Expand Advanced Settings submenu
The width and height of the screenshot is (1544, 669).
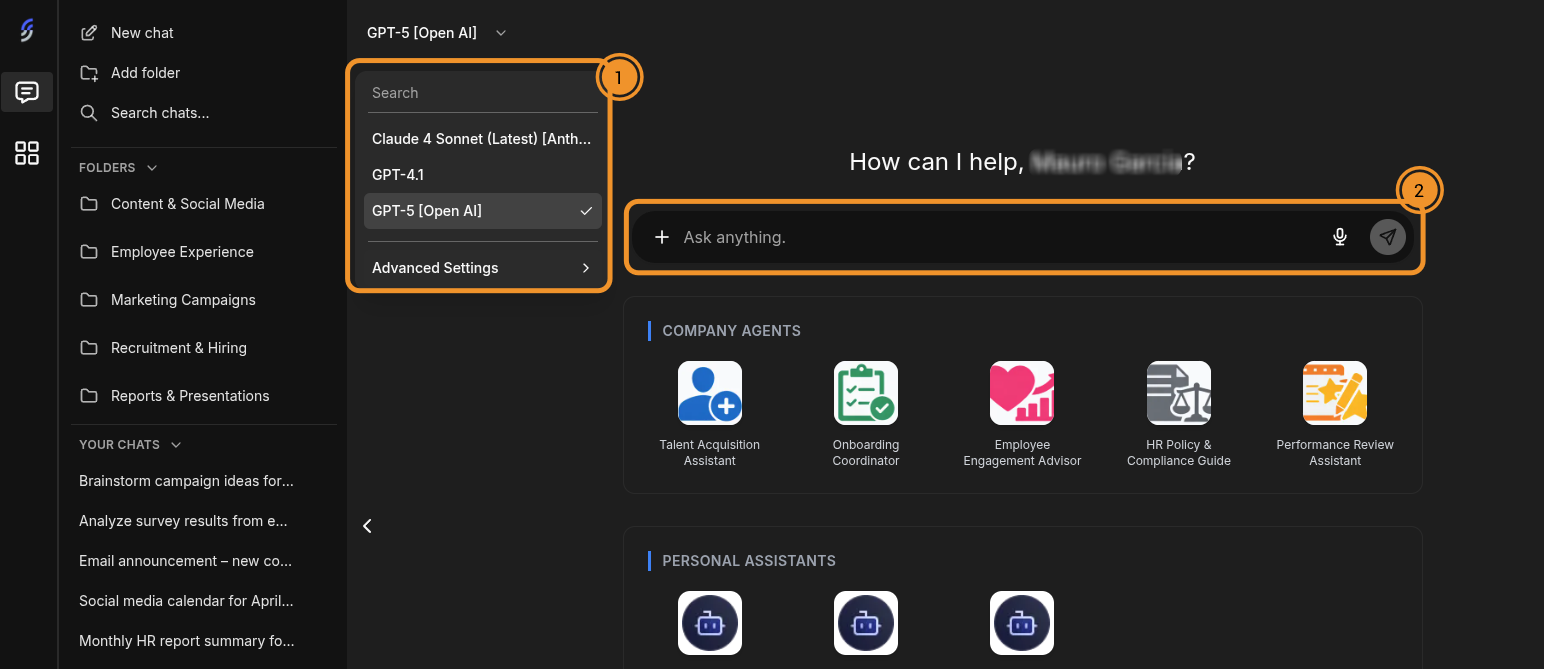[481, 268]
